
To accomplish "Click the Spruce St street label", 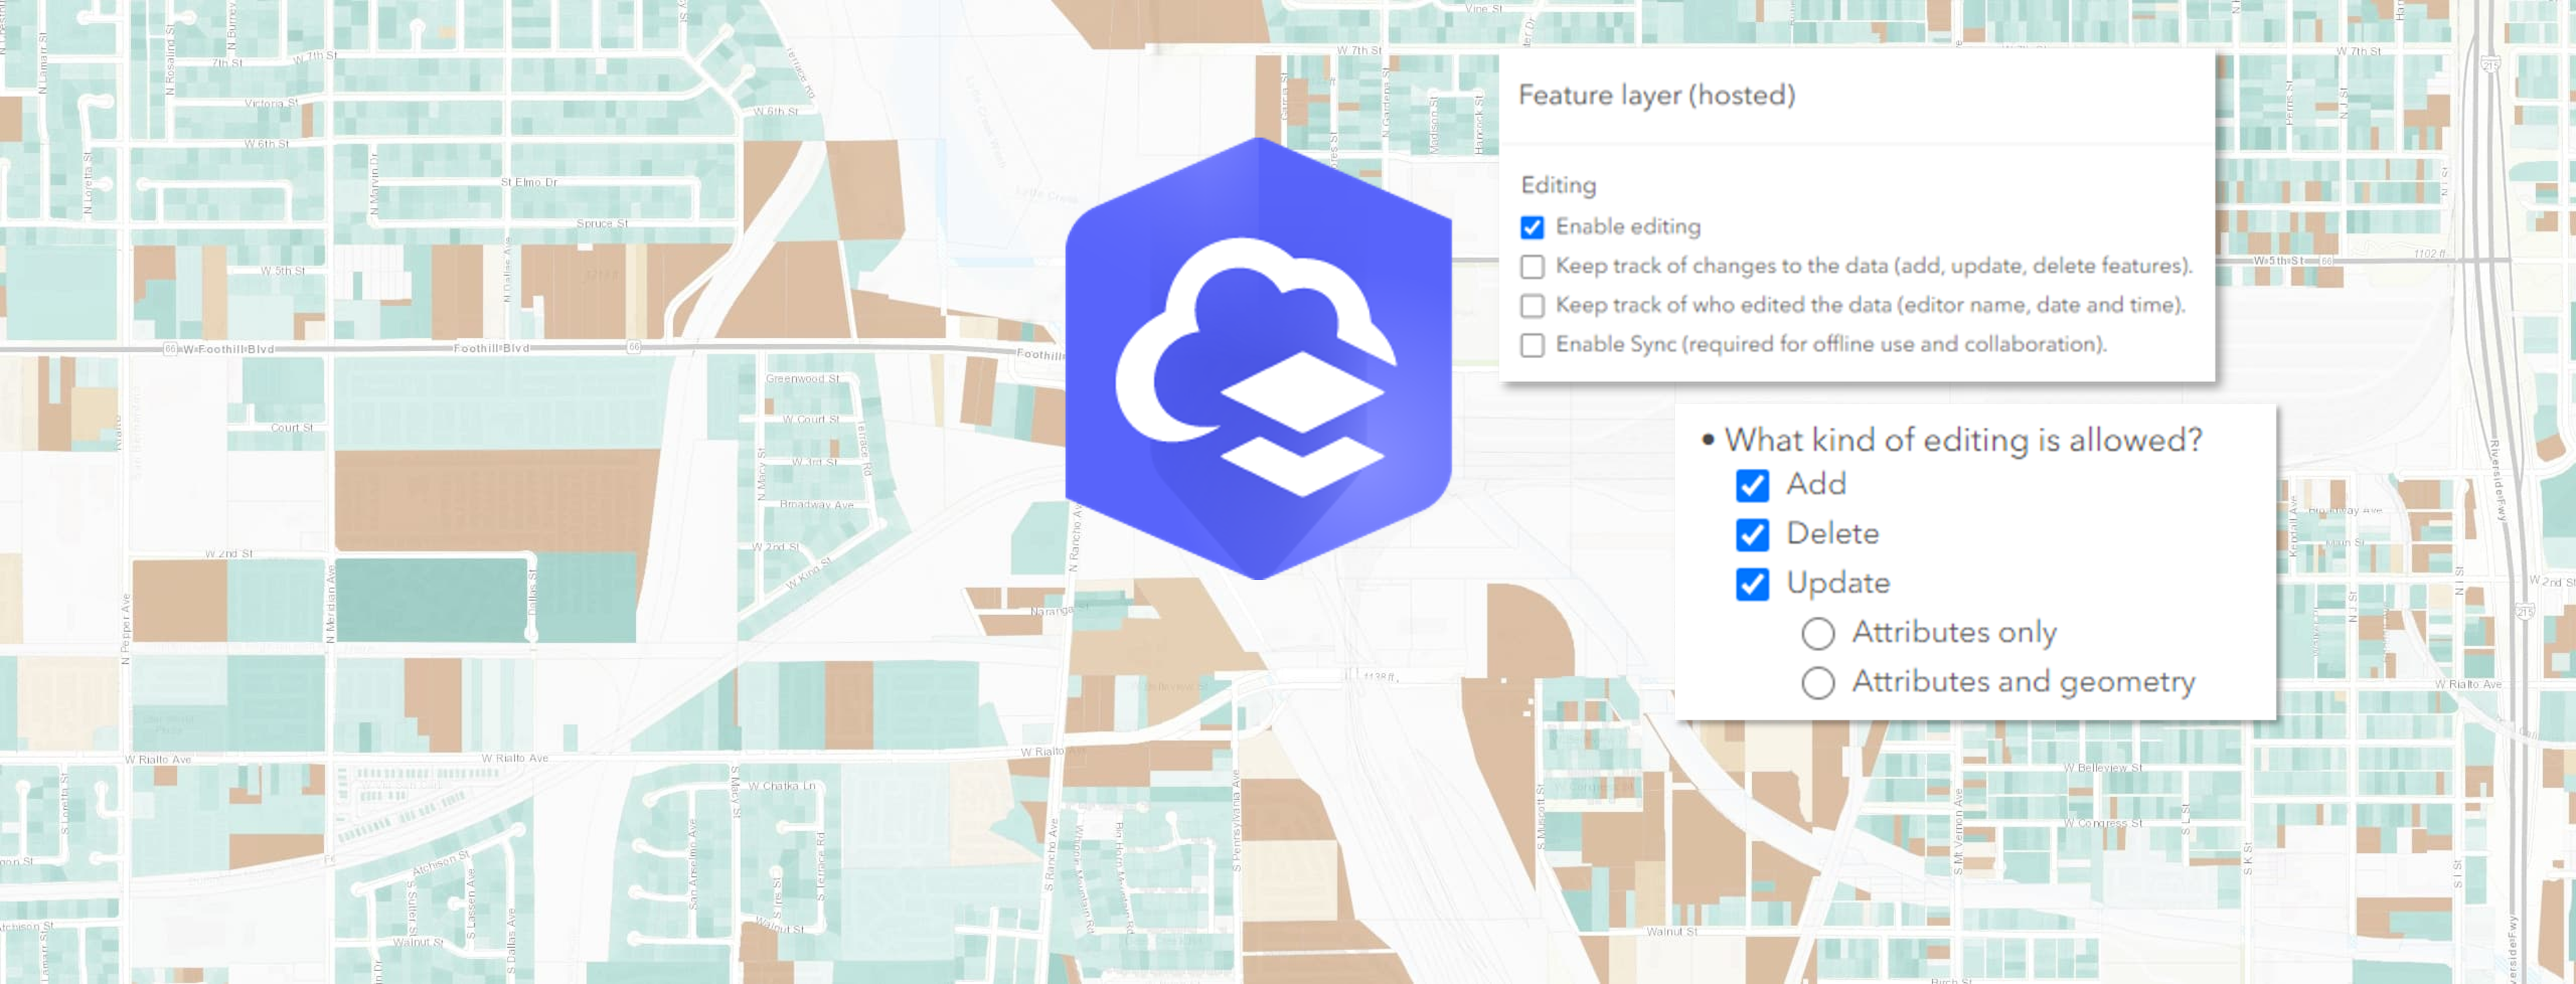I will [602, 223].
